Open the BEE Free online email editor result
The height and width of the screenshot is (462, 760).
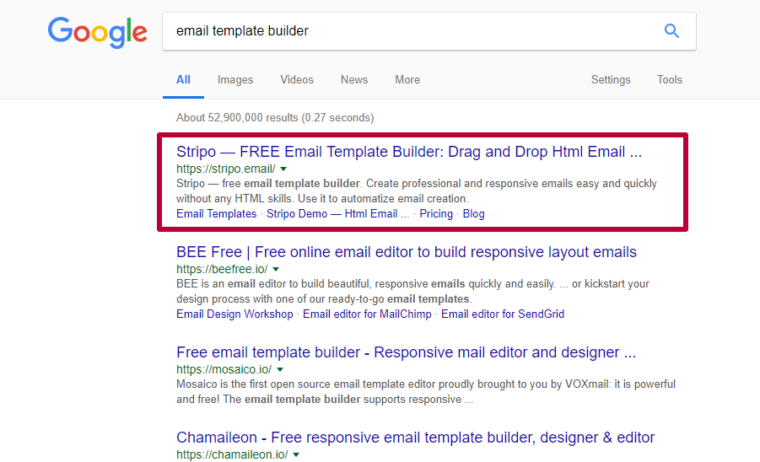[406, 252]
